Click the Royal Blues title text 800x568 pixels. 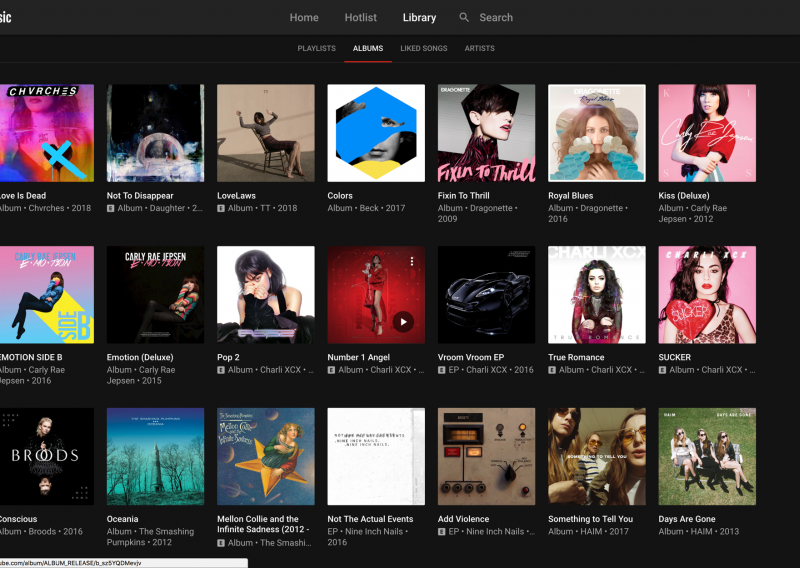[x=570, y=195]
